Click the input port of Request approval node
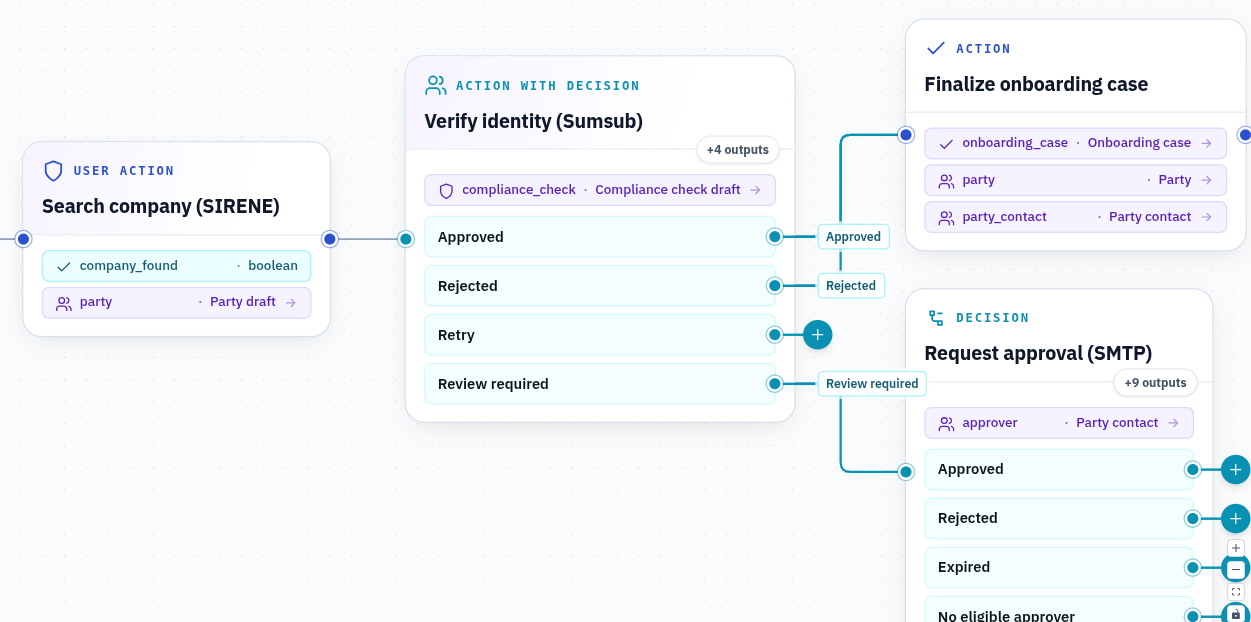The image size is (1251, 622). (x=906, y=471)
